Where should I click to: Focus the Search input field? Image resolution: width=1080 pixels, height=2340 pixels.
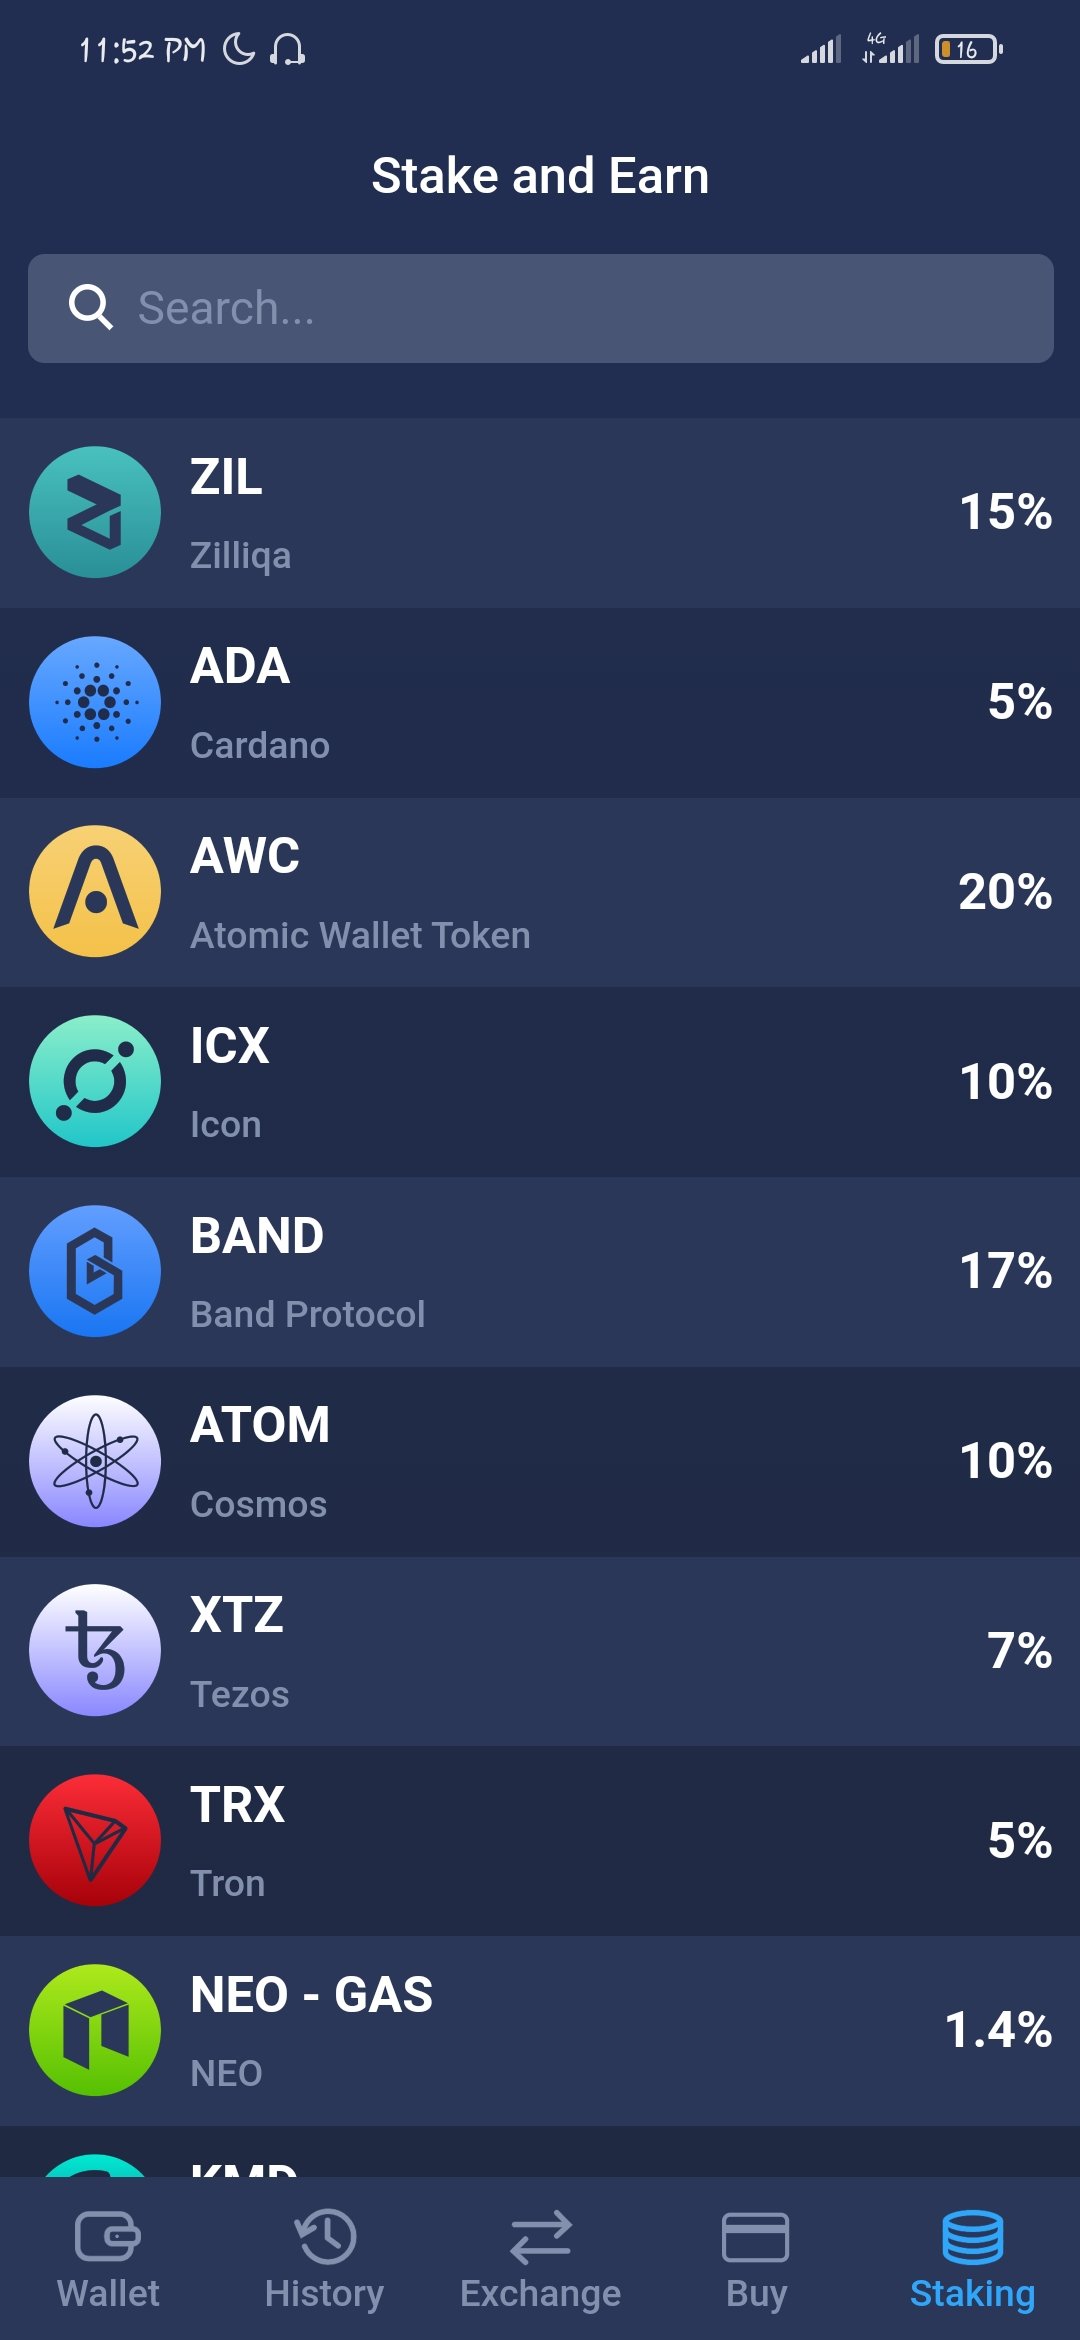pos(580,308)
